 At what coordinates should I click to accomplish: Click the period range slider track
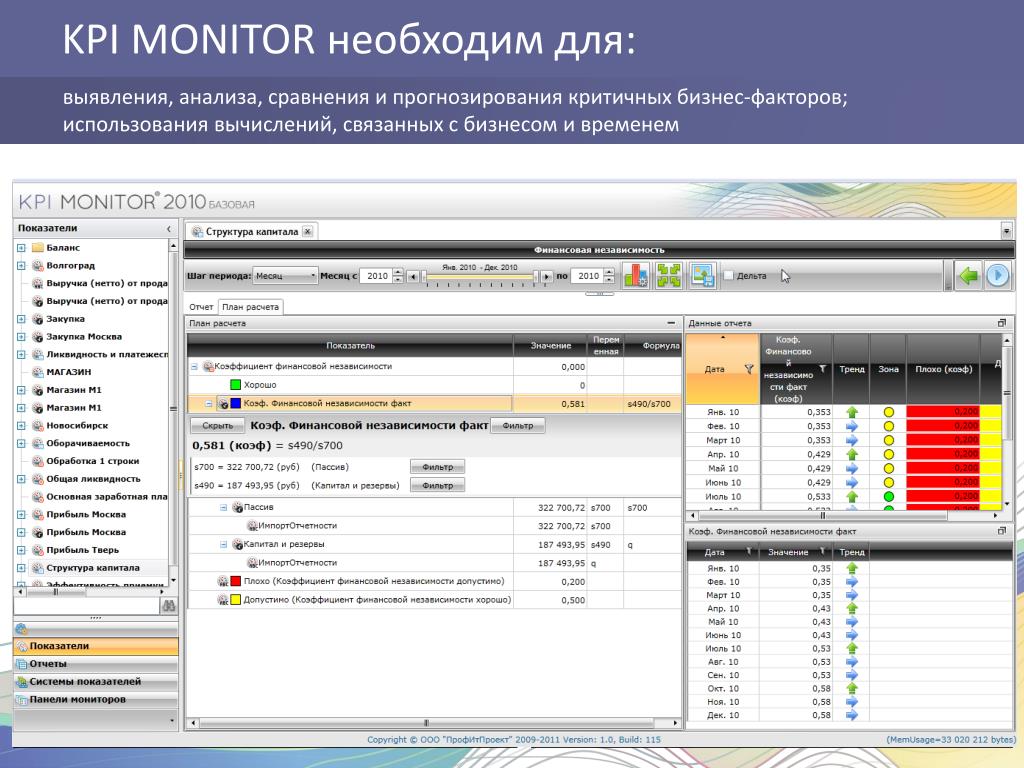pos(480,277)
